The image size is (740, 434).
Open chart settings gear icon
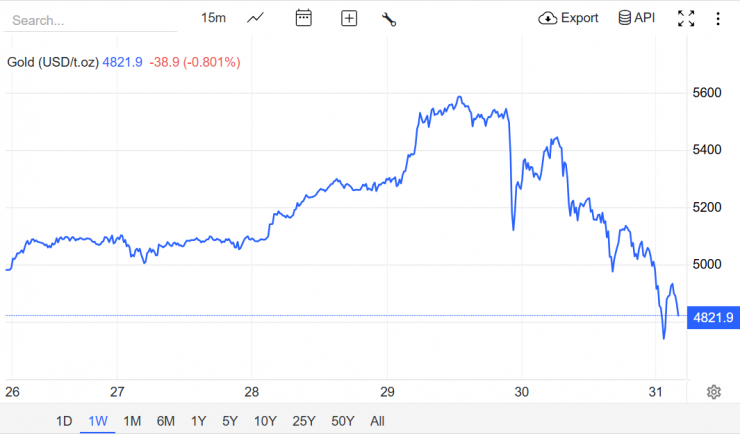(714, 391)
